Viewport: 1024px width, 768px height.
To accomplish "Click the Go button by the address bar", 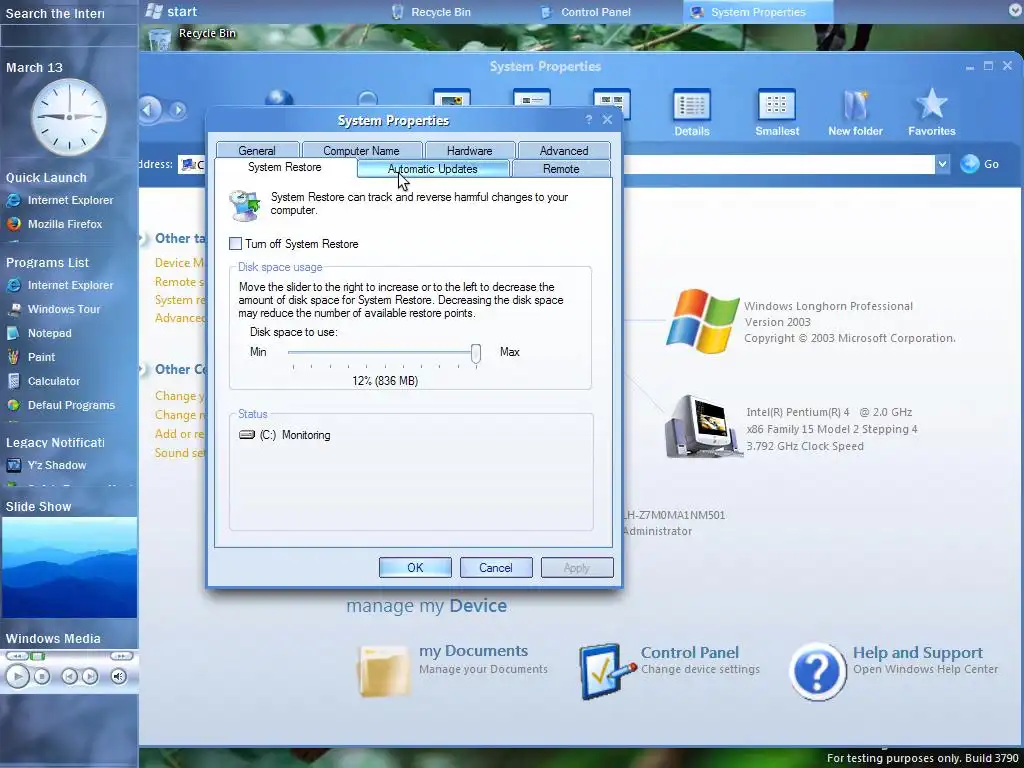I will tap(980, 164).
